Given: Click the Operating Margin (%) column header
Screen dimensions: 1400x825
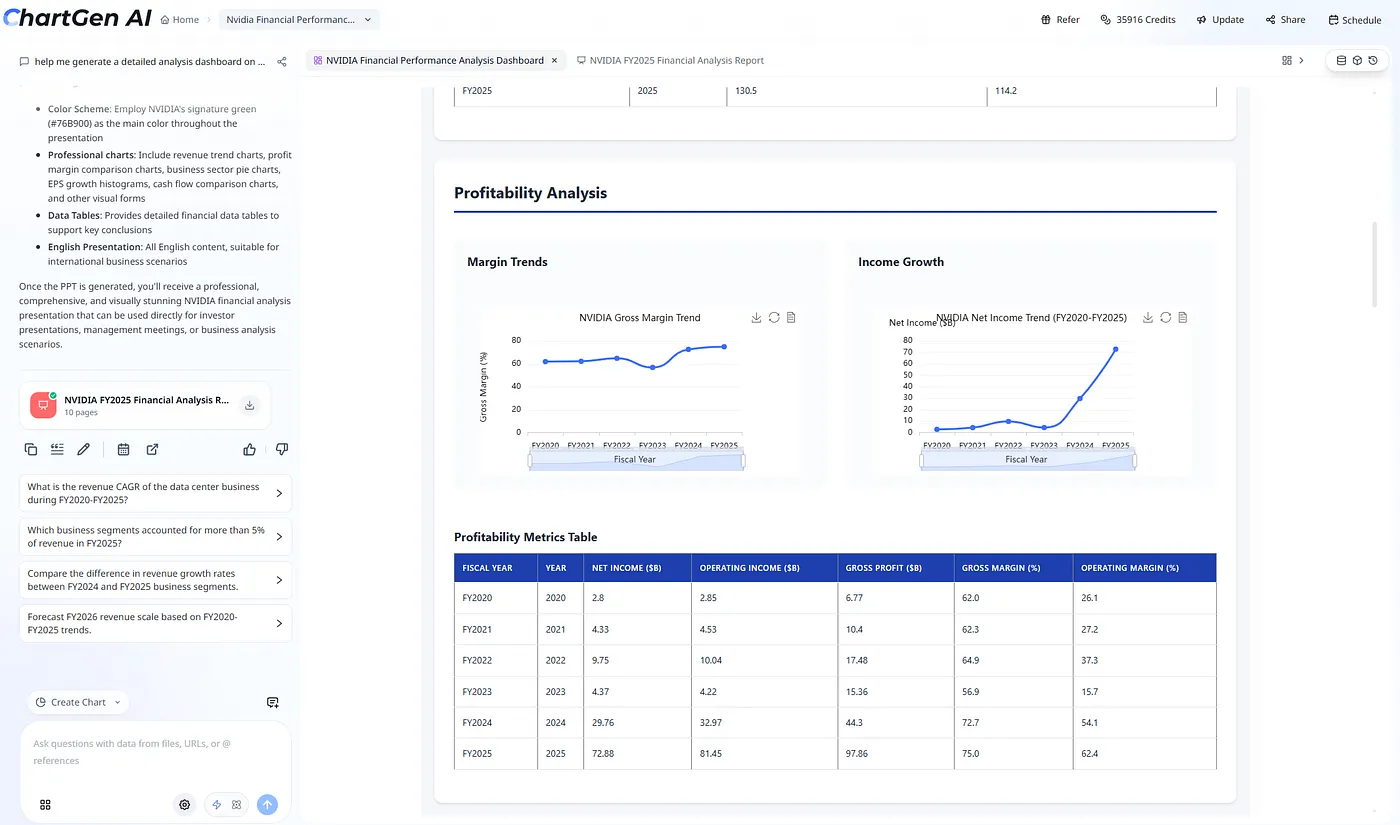Looking at the screenshot, I should 1144,568.
